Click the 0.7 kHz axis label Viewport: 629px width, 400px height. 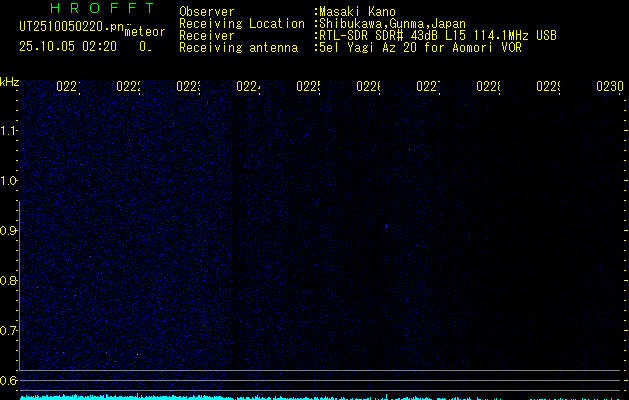tap(8, 330)
